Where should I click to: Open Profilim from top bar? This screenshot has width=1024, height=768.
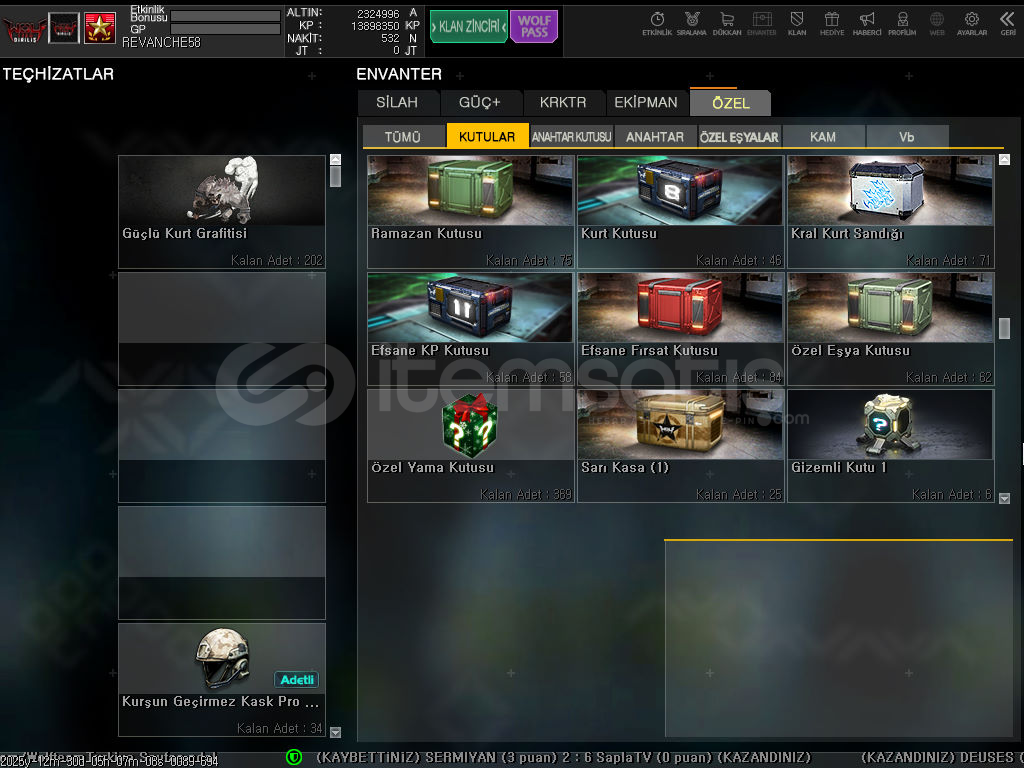[902, 23]
